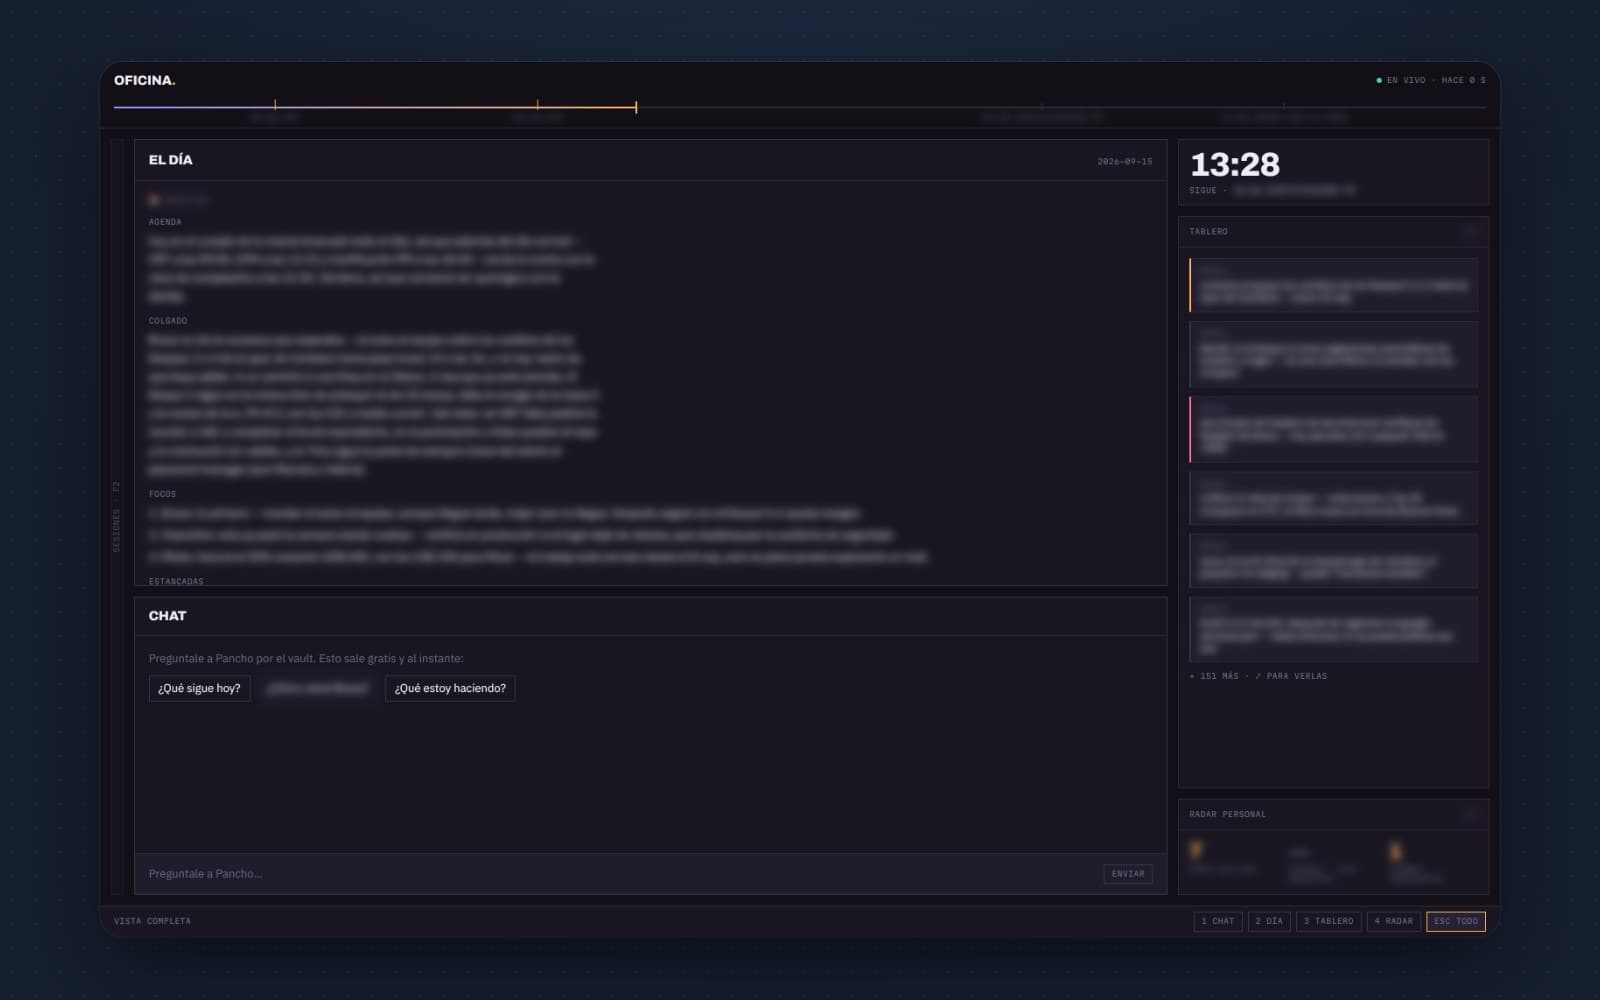Open the Radar Personal header icon button
The height and width of the screenshot is (1000, 1600).
1471,814
